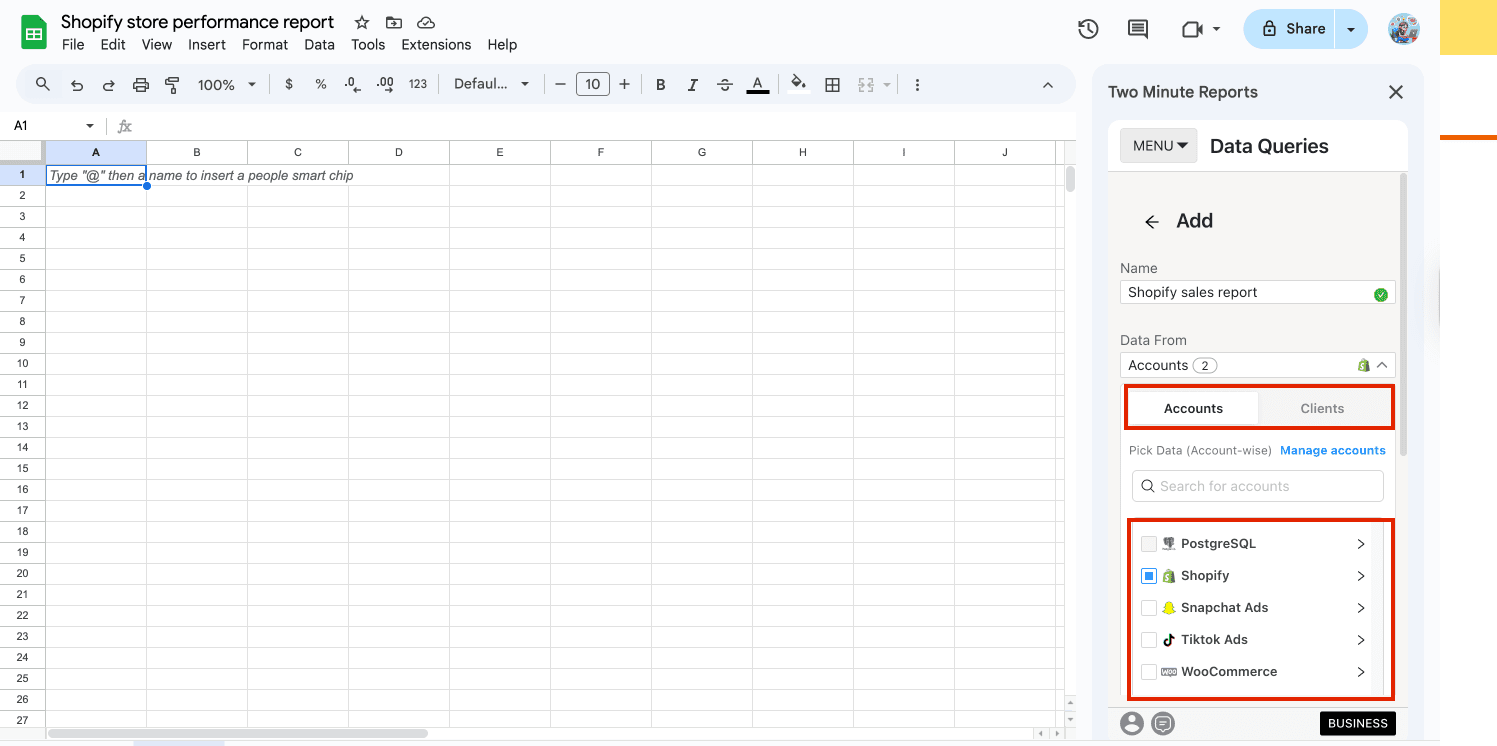Click the Search for accounts field
Viewport: 1497px width, 746px height.
coord(1258,486)
